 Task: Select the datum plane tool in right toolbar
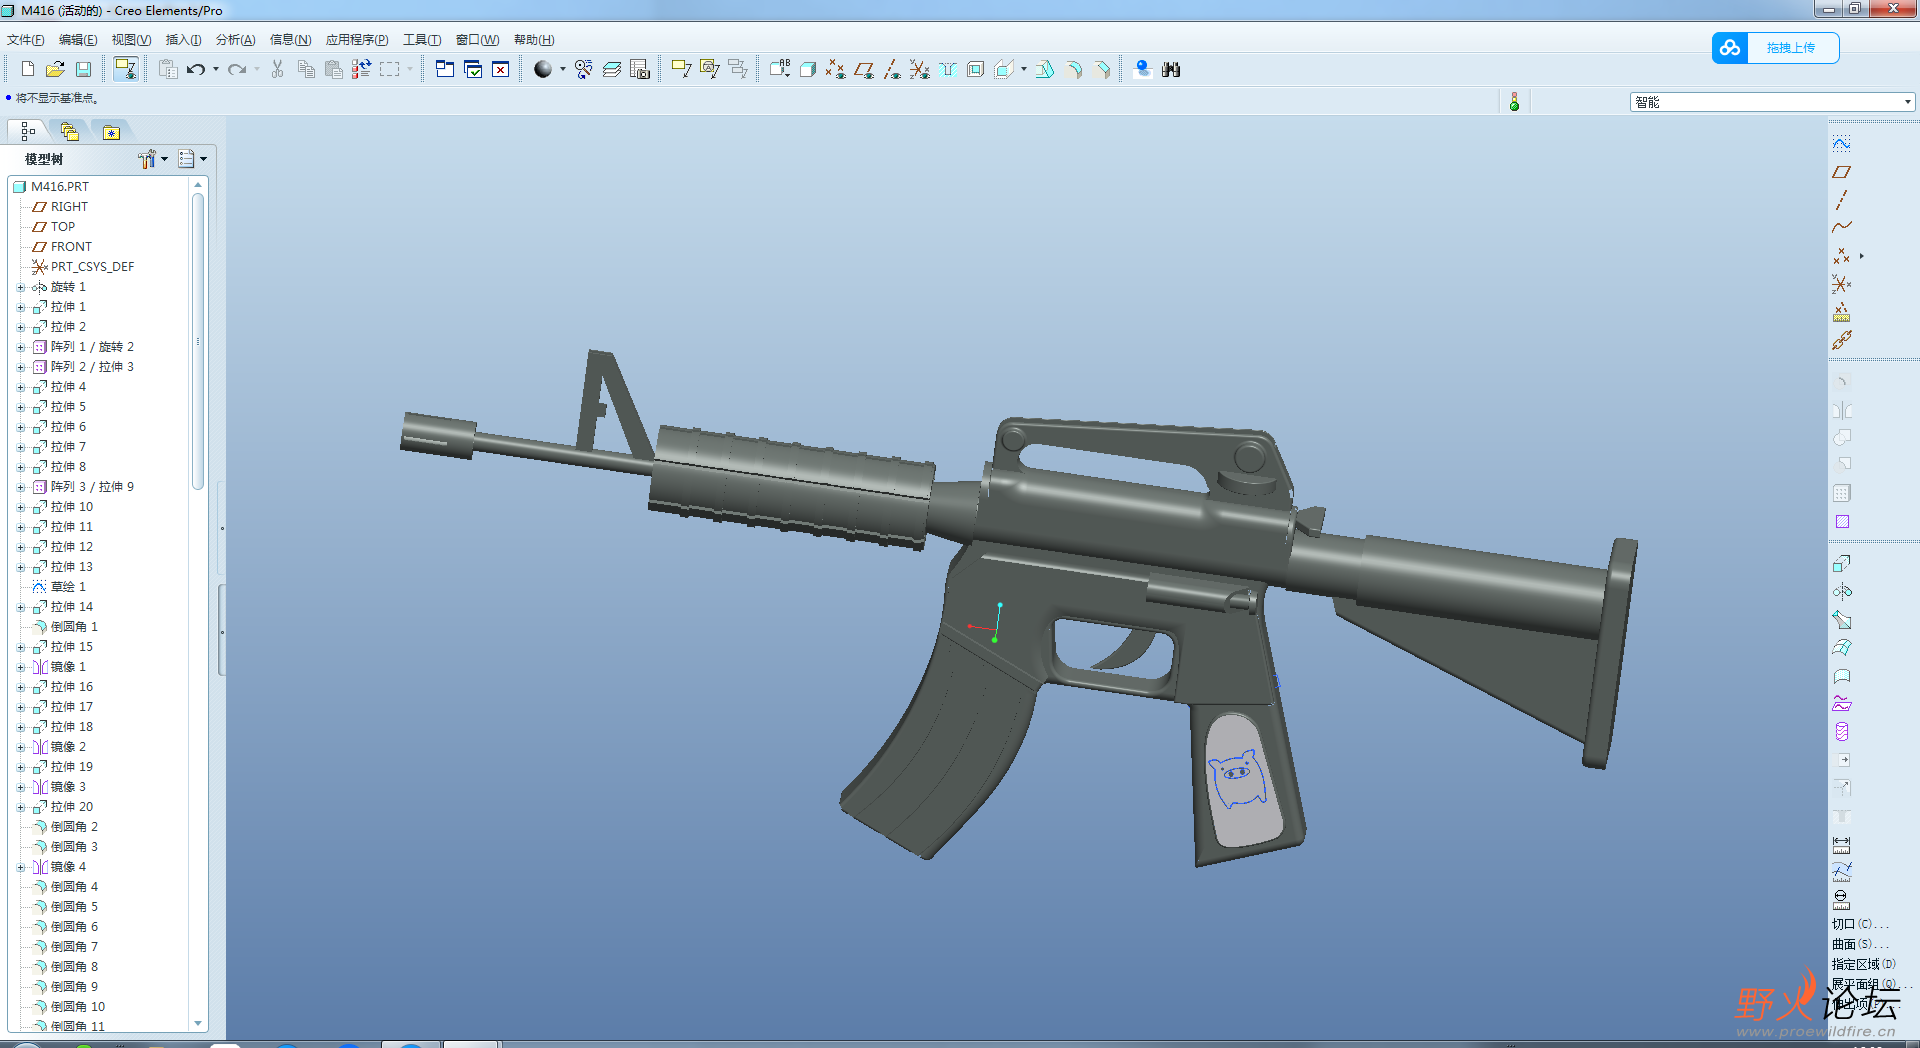(1841, 172)
